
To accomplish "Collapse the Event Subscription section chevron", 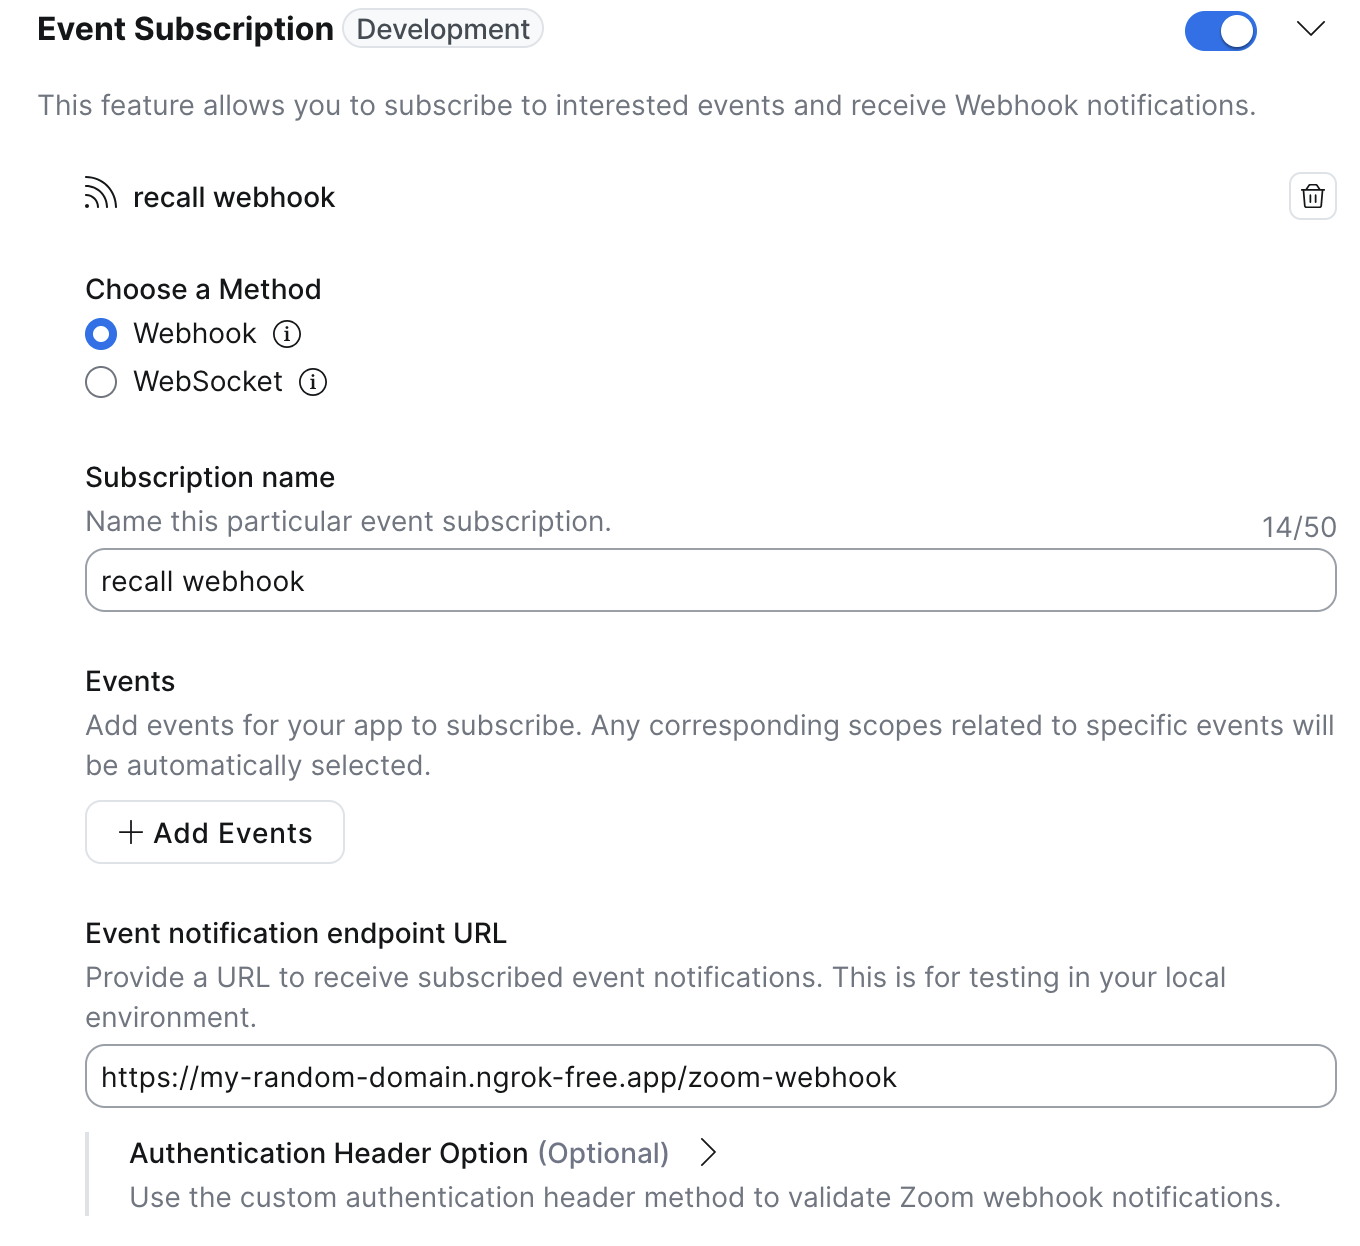I will [1311, 29].
